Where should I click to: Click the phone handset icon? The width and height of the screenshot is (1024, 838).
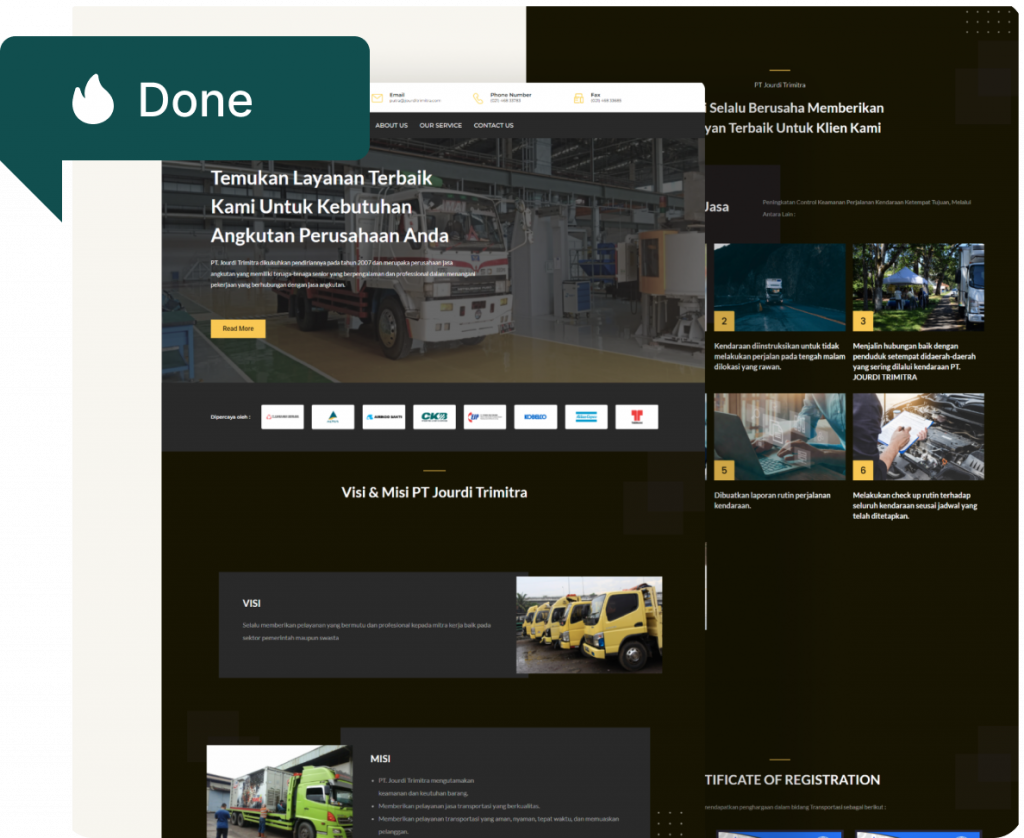478,98
